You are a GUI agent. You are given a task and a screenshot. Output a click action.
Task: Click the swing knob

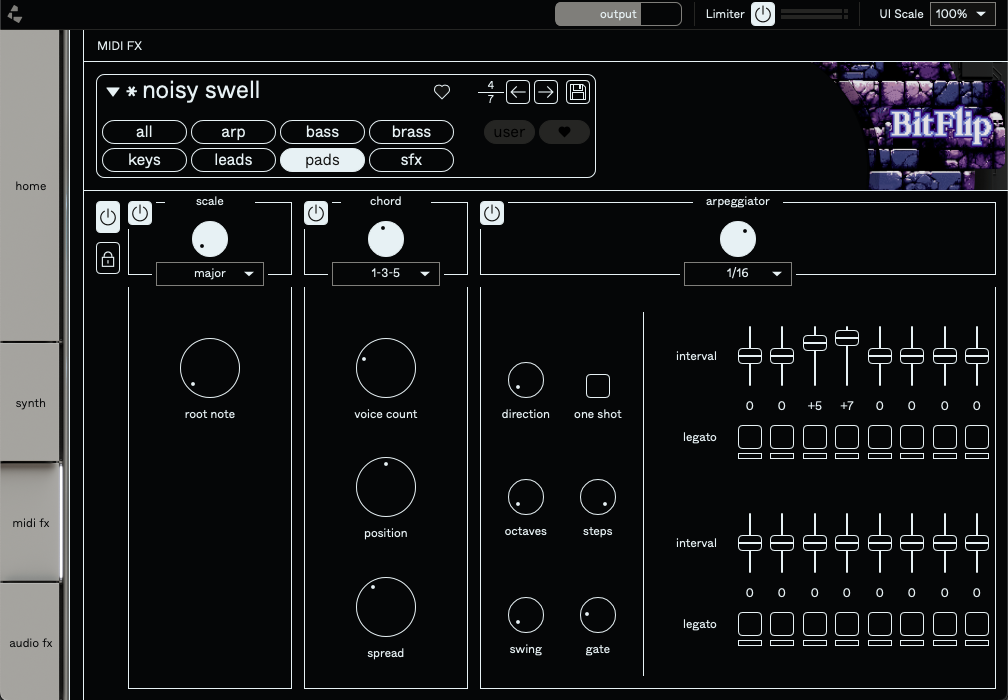point(525,615)
